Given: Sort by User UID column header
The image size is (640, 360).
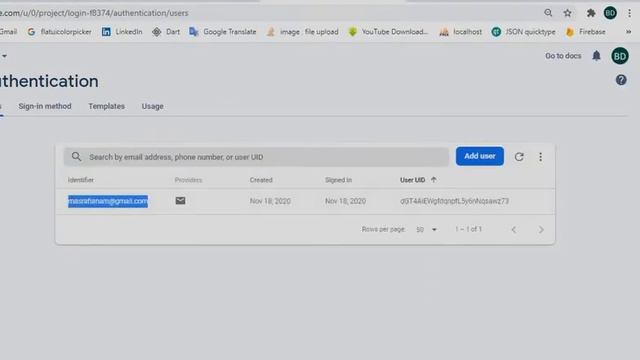Looking at the screenshot, I should (x=413, y=180).
